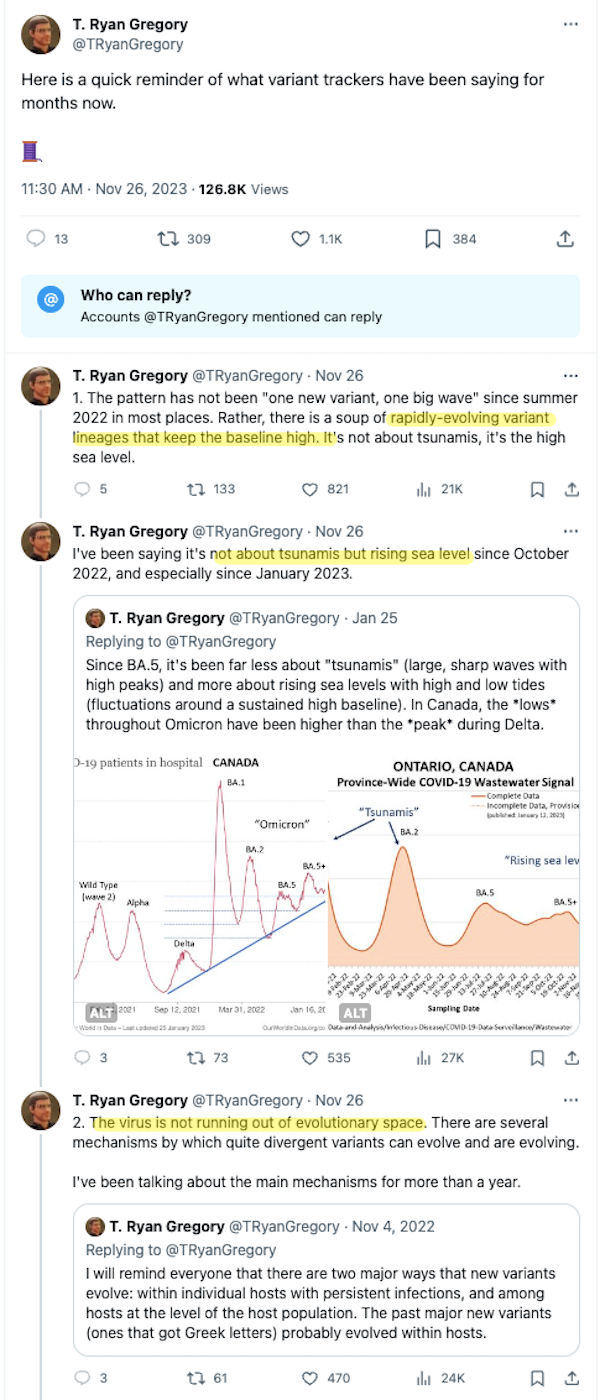Click the @TRyanGregory handle under the author name
Viewport: 600px width, 1400px height.
[128, 44]
